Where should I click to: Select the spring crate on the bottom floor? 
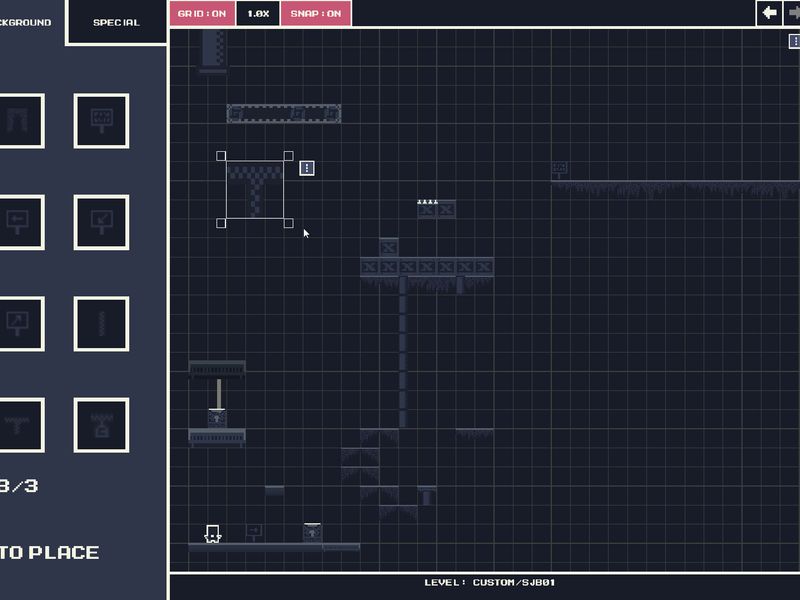[x=312, y=533]
